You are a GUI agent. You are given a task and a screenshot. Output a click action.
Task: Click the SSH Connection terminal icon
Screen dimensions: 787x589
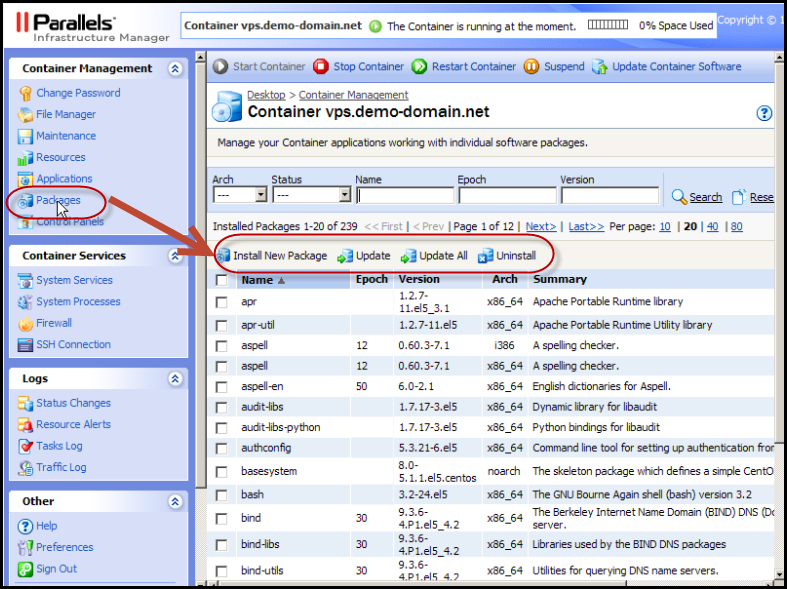(25, 345)
